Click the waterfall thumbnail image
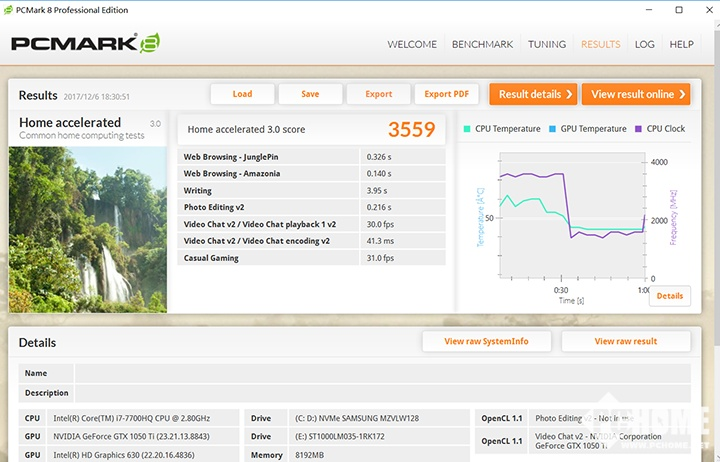Image resolution: width=720 pixels, height=462 pixels. (88, 230)
